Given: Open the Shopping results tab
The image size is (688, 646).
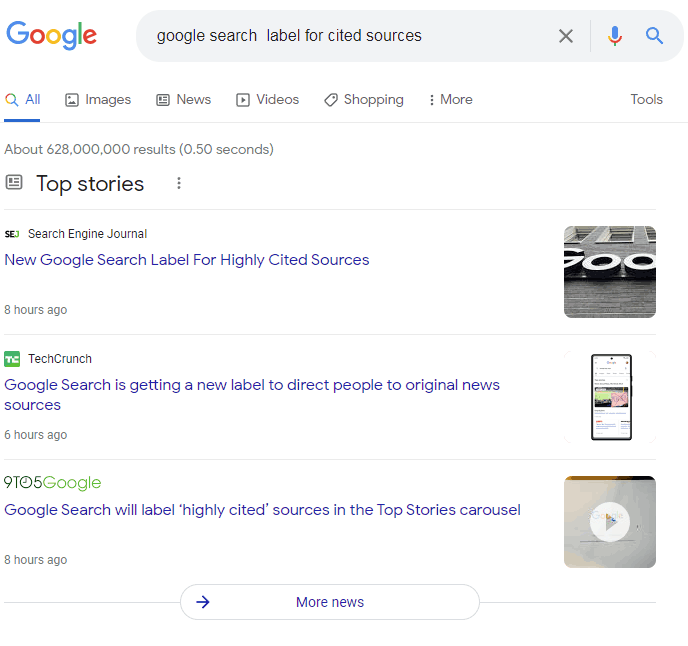Looking at the screenshot, I should [363, 100].
